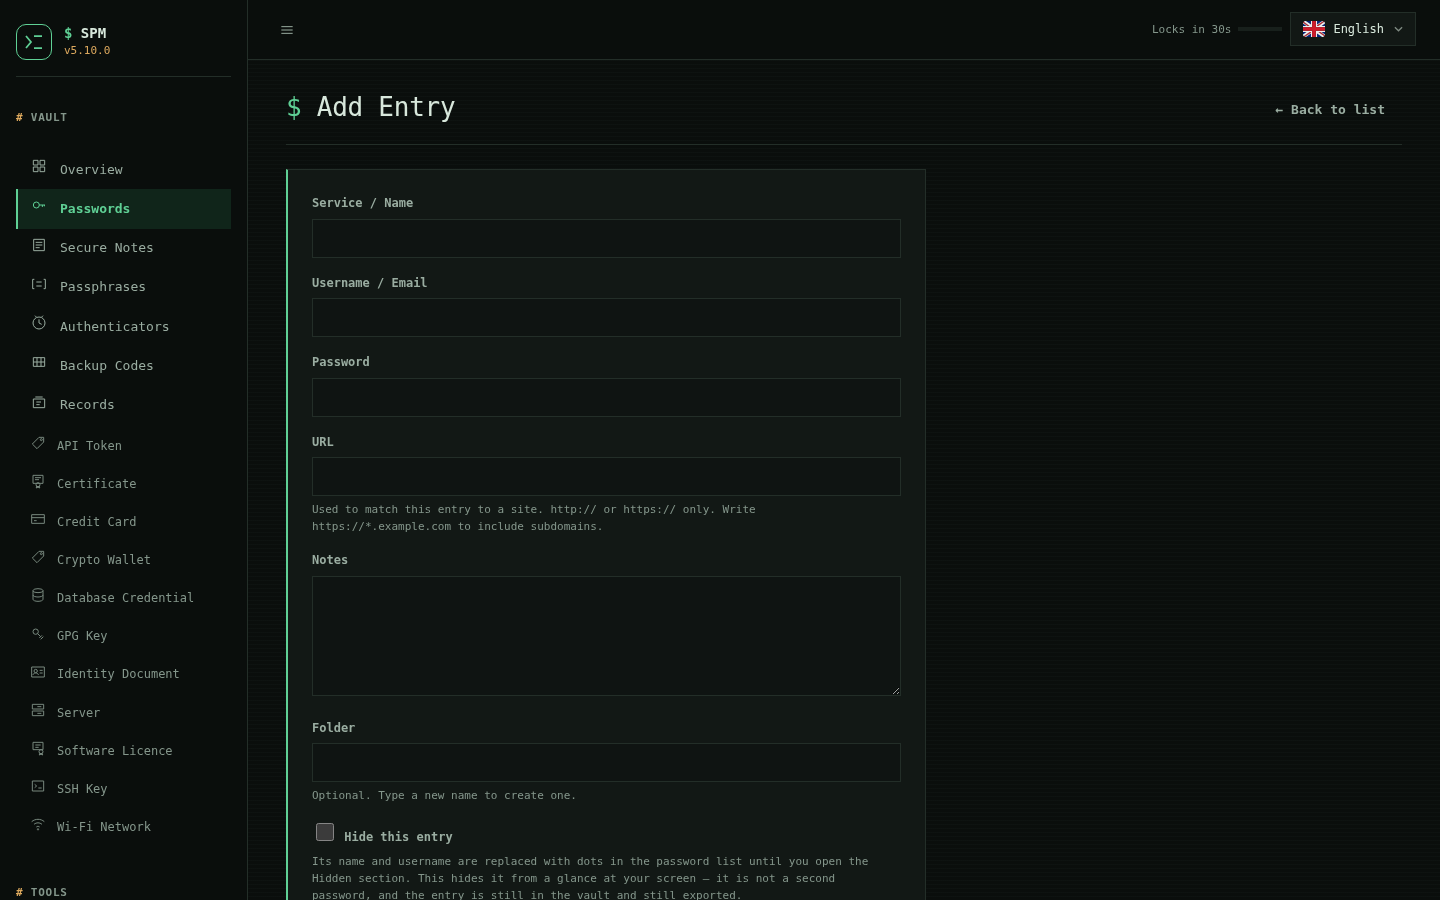Click the Wi-Fi Network icon
Image resolution: width=1440 pixels, height=900 pixels.
point(38,824)
